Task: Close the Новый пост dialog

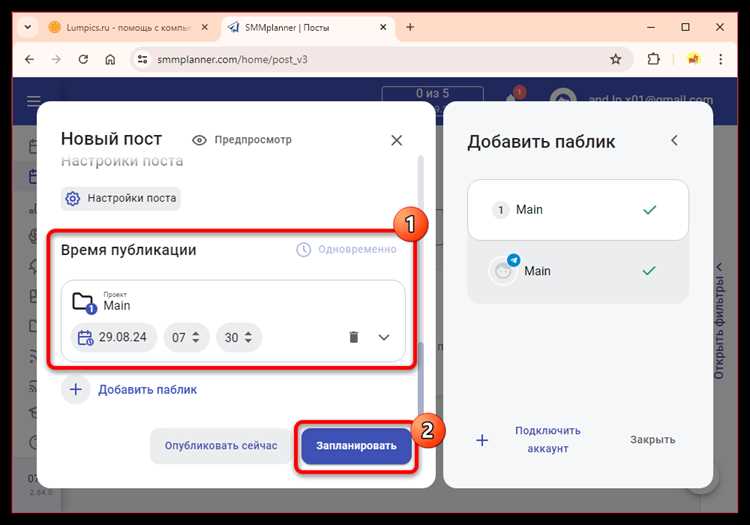Action: pyautogui.click(x=397, y=140)
